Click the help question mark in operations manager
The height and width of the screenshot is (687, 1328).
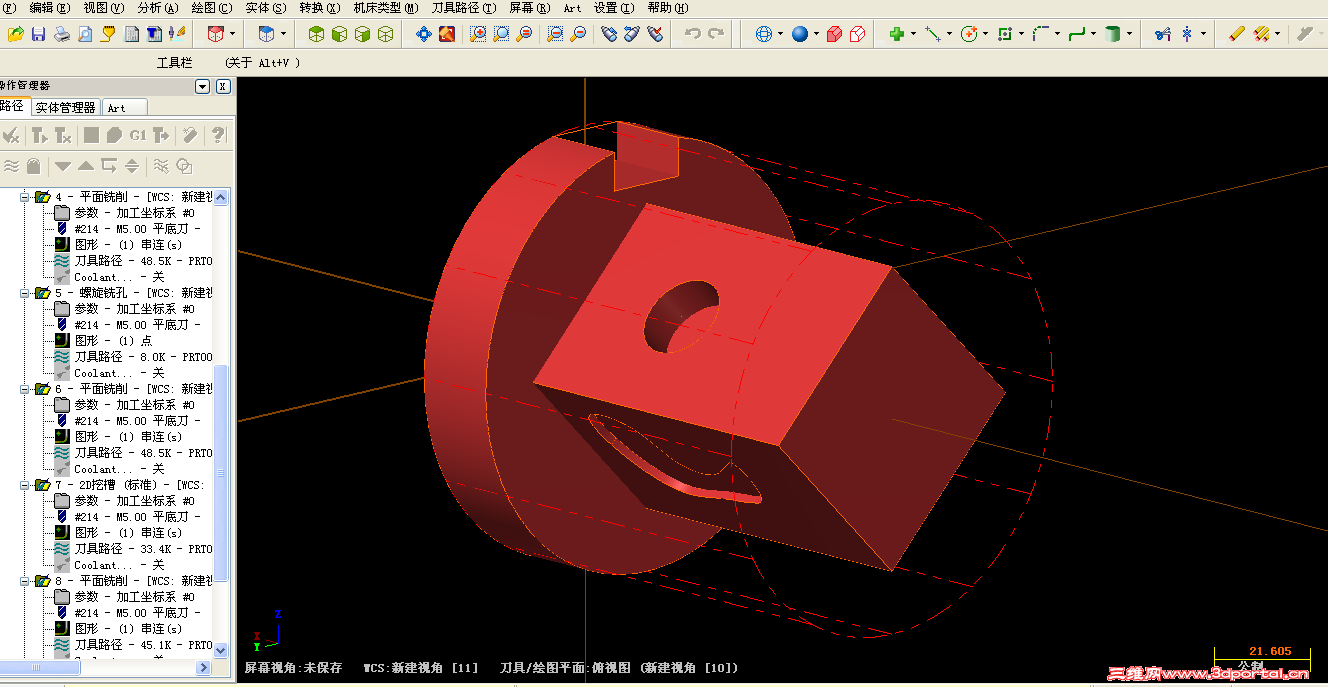[x=218, y=135]
